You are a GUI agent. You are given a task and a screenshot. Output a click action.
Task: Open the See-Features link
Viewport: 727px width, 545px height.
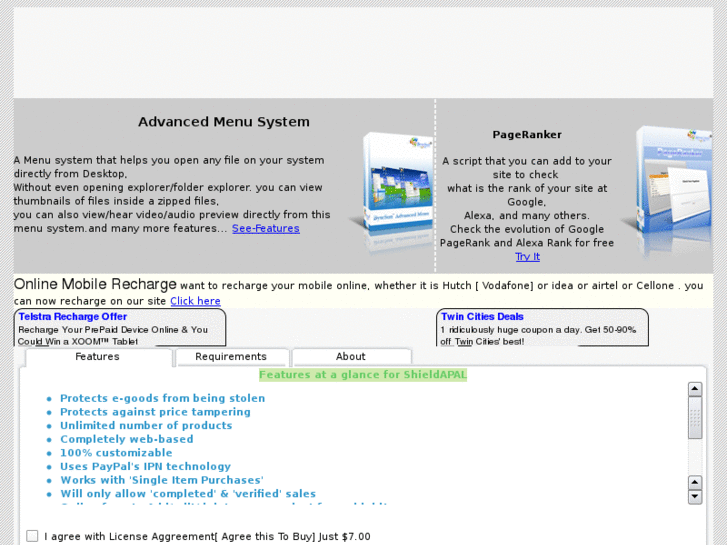pyautogui.click(x=266, y=228)
